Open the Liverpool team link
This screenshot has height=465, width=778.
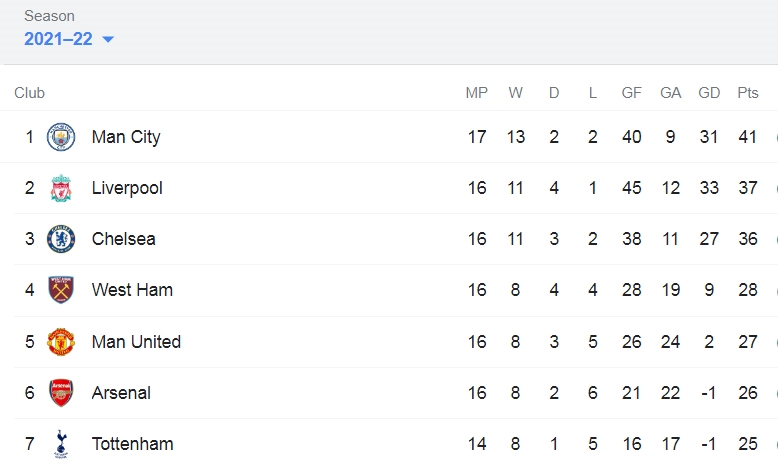[x=127, y=188]
